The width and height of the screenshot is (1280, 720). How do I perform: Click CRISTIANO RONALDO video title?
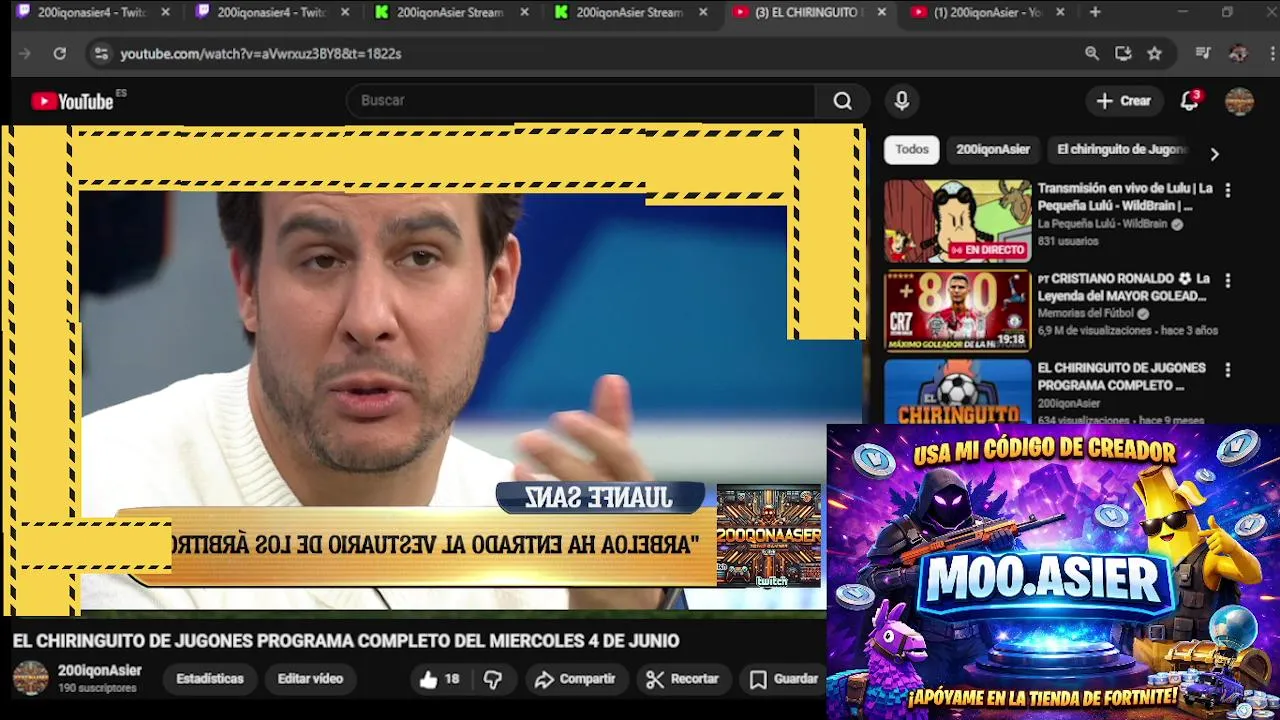point(1124,287)
